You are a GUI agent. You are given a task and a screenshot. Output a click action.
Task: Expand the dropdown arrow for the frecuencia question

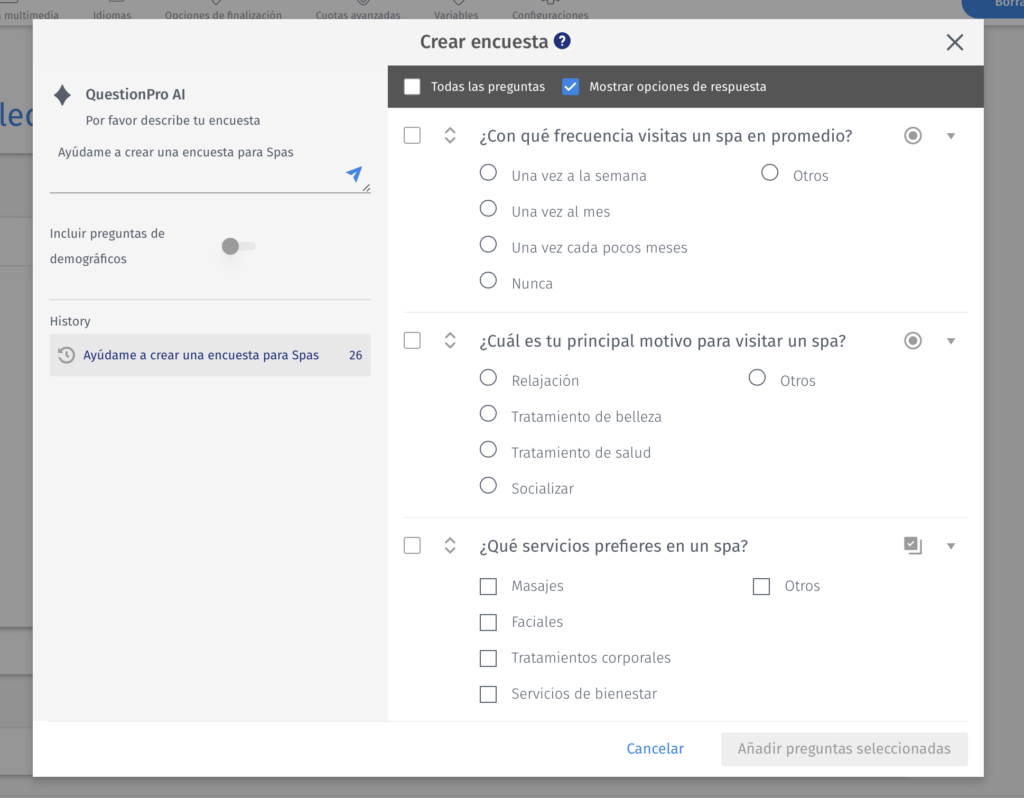pos(950,136)
